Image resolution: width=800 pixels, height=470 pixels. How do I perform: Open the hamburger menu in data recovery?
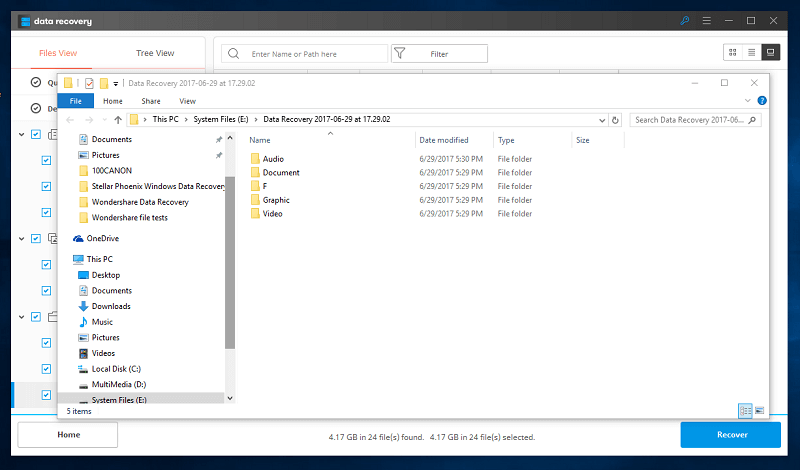[x=707, y=21]
